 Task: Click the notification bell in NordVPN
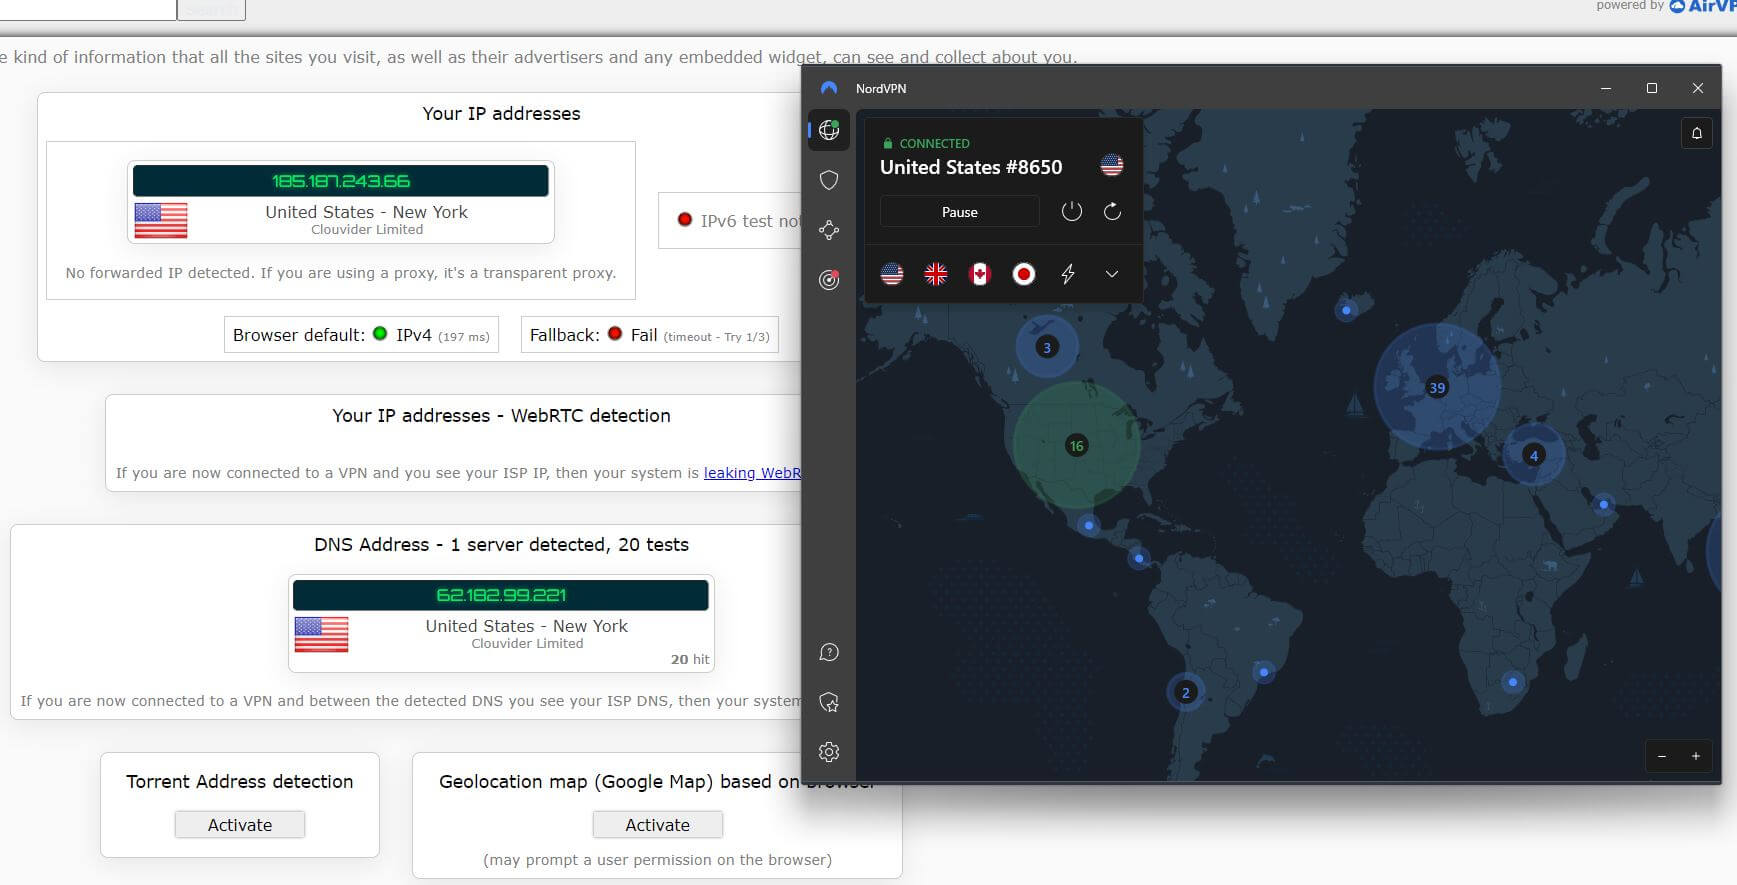[x=1696, y=133]
